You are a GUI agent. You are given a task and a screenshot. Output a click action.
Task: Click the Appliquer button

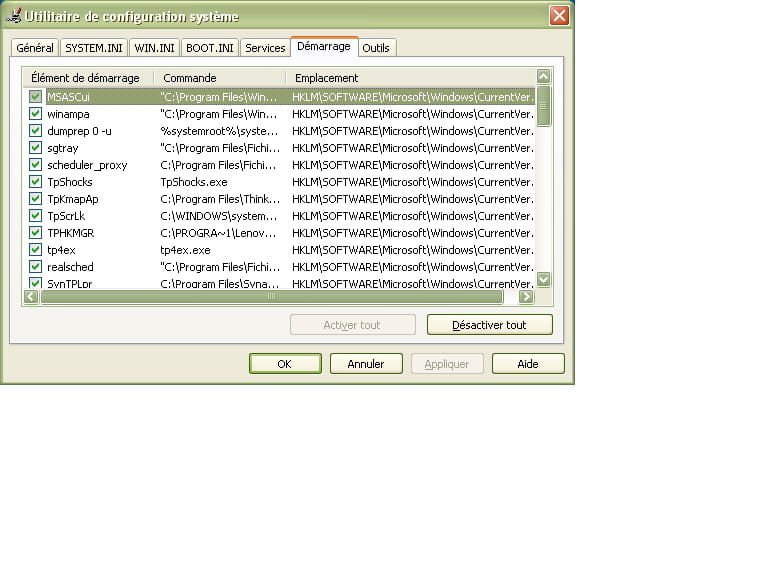pos(447,364)
